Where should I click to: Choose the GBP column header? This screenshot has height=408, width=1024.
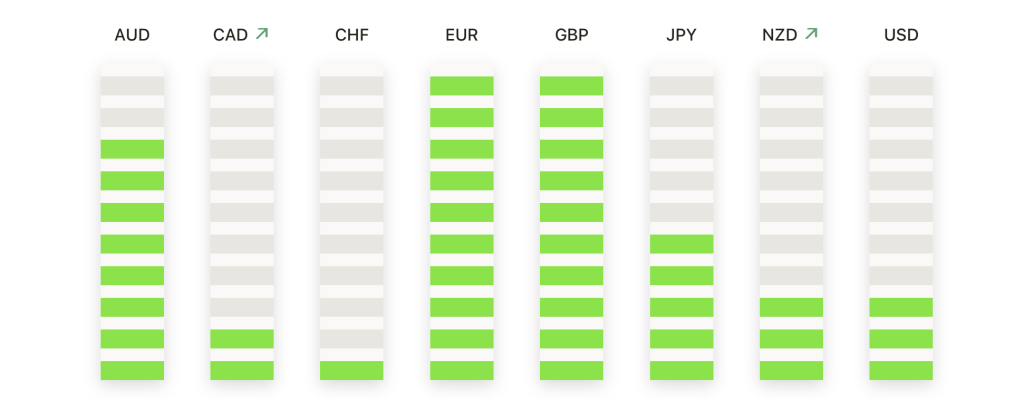tap(571, 35)
